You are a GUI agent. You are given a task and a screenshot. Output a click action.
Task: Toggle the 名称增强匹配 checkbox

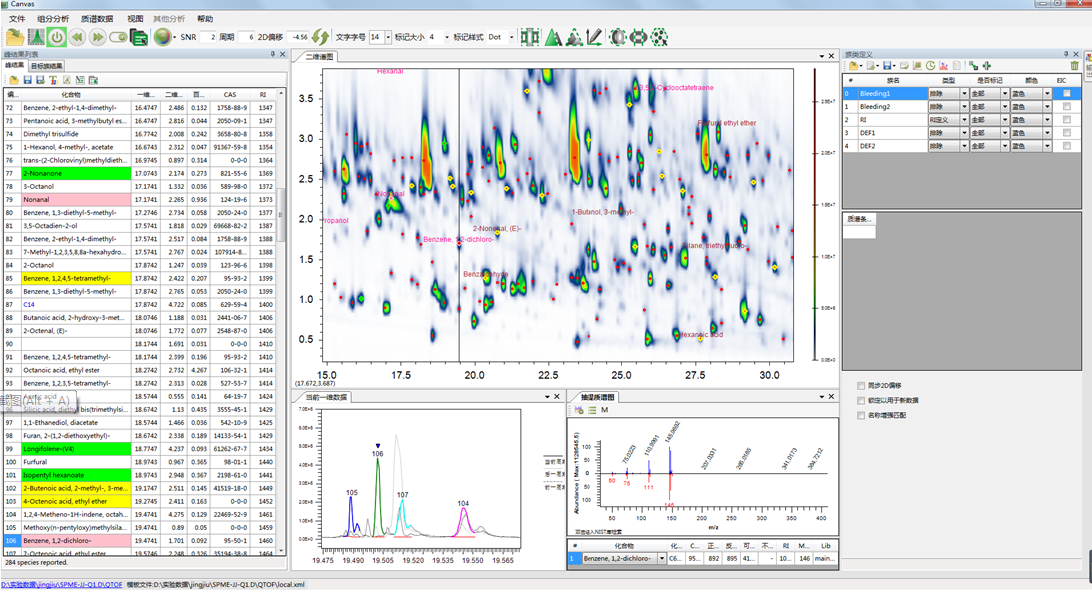[861, 415]
